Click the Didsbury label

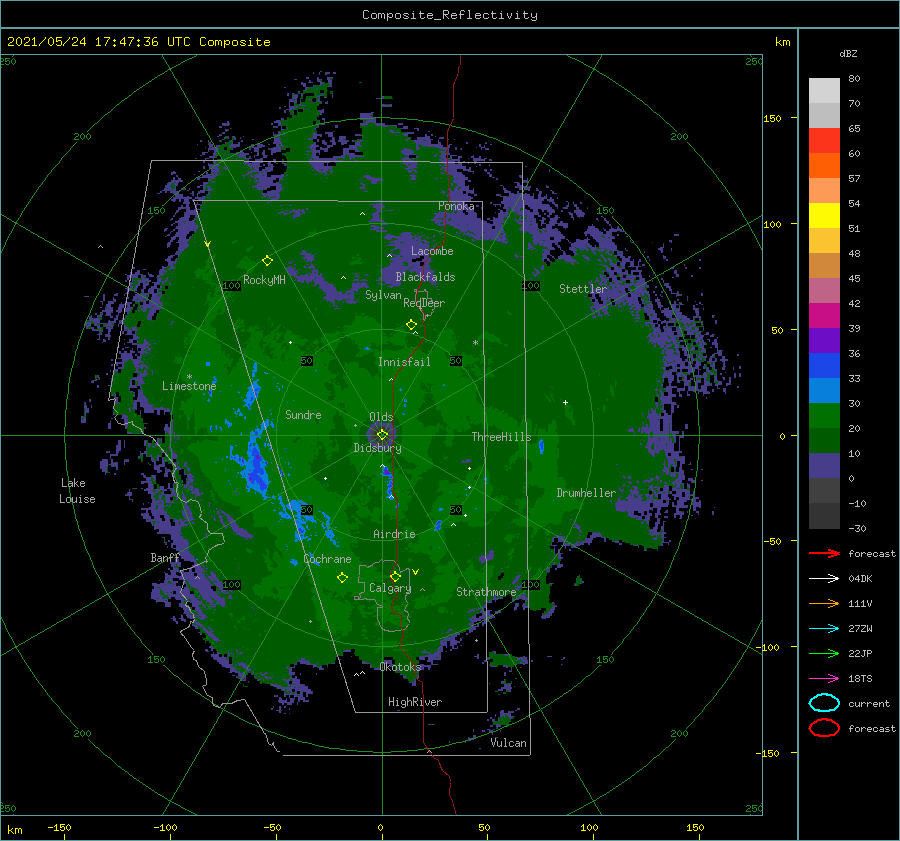click(377, 448)
